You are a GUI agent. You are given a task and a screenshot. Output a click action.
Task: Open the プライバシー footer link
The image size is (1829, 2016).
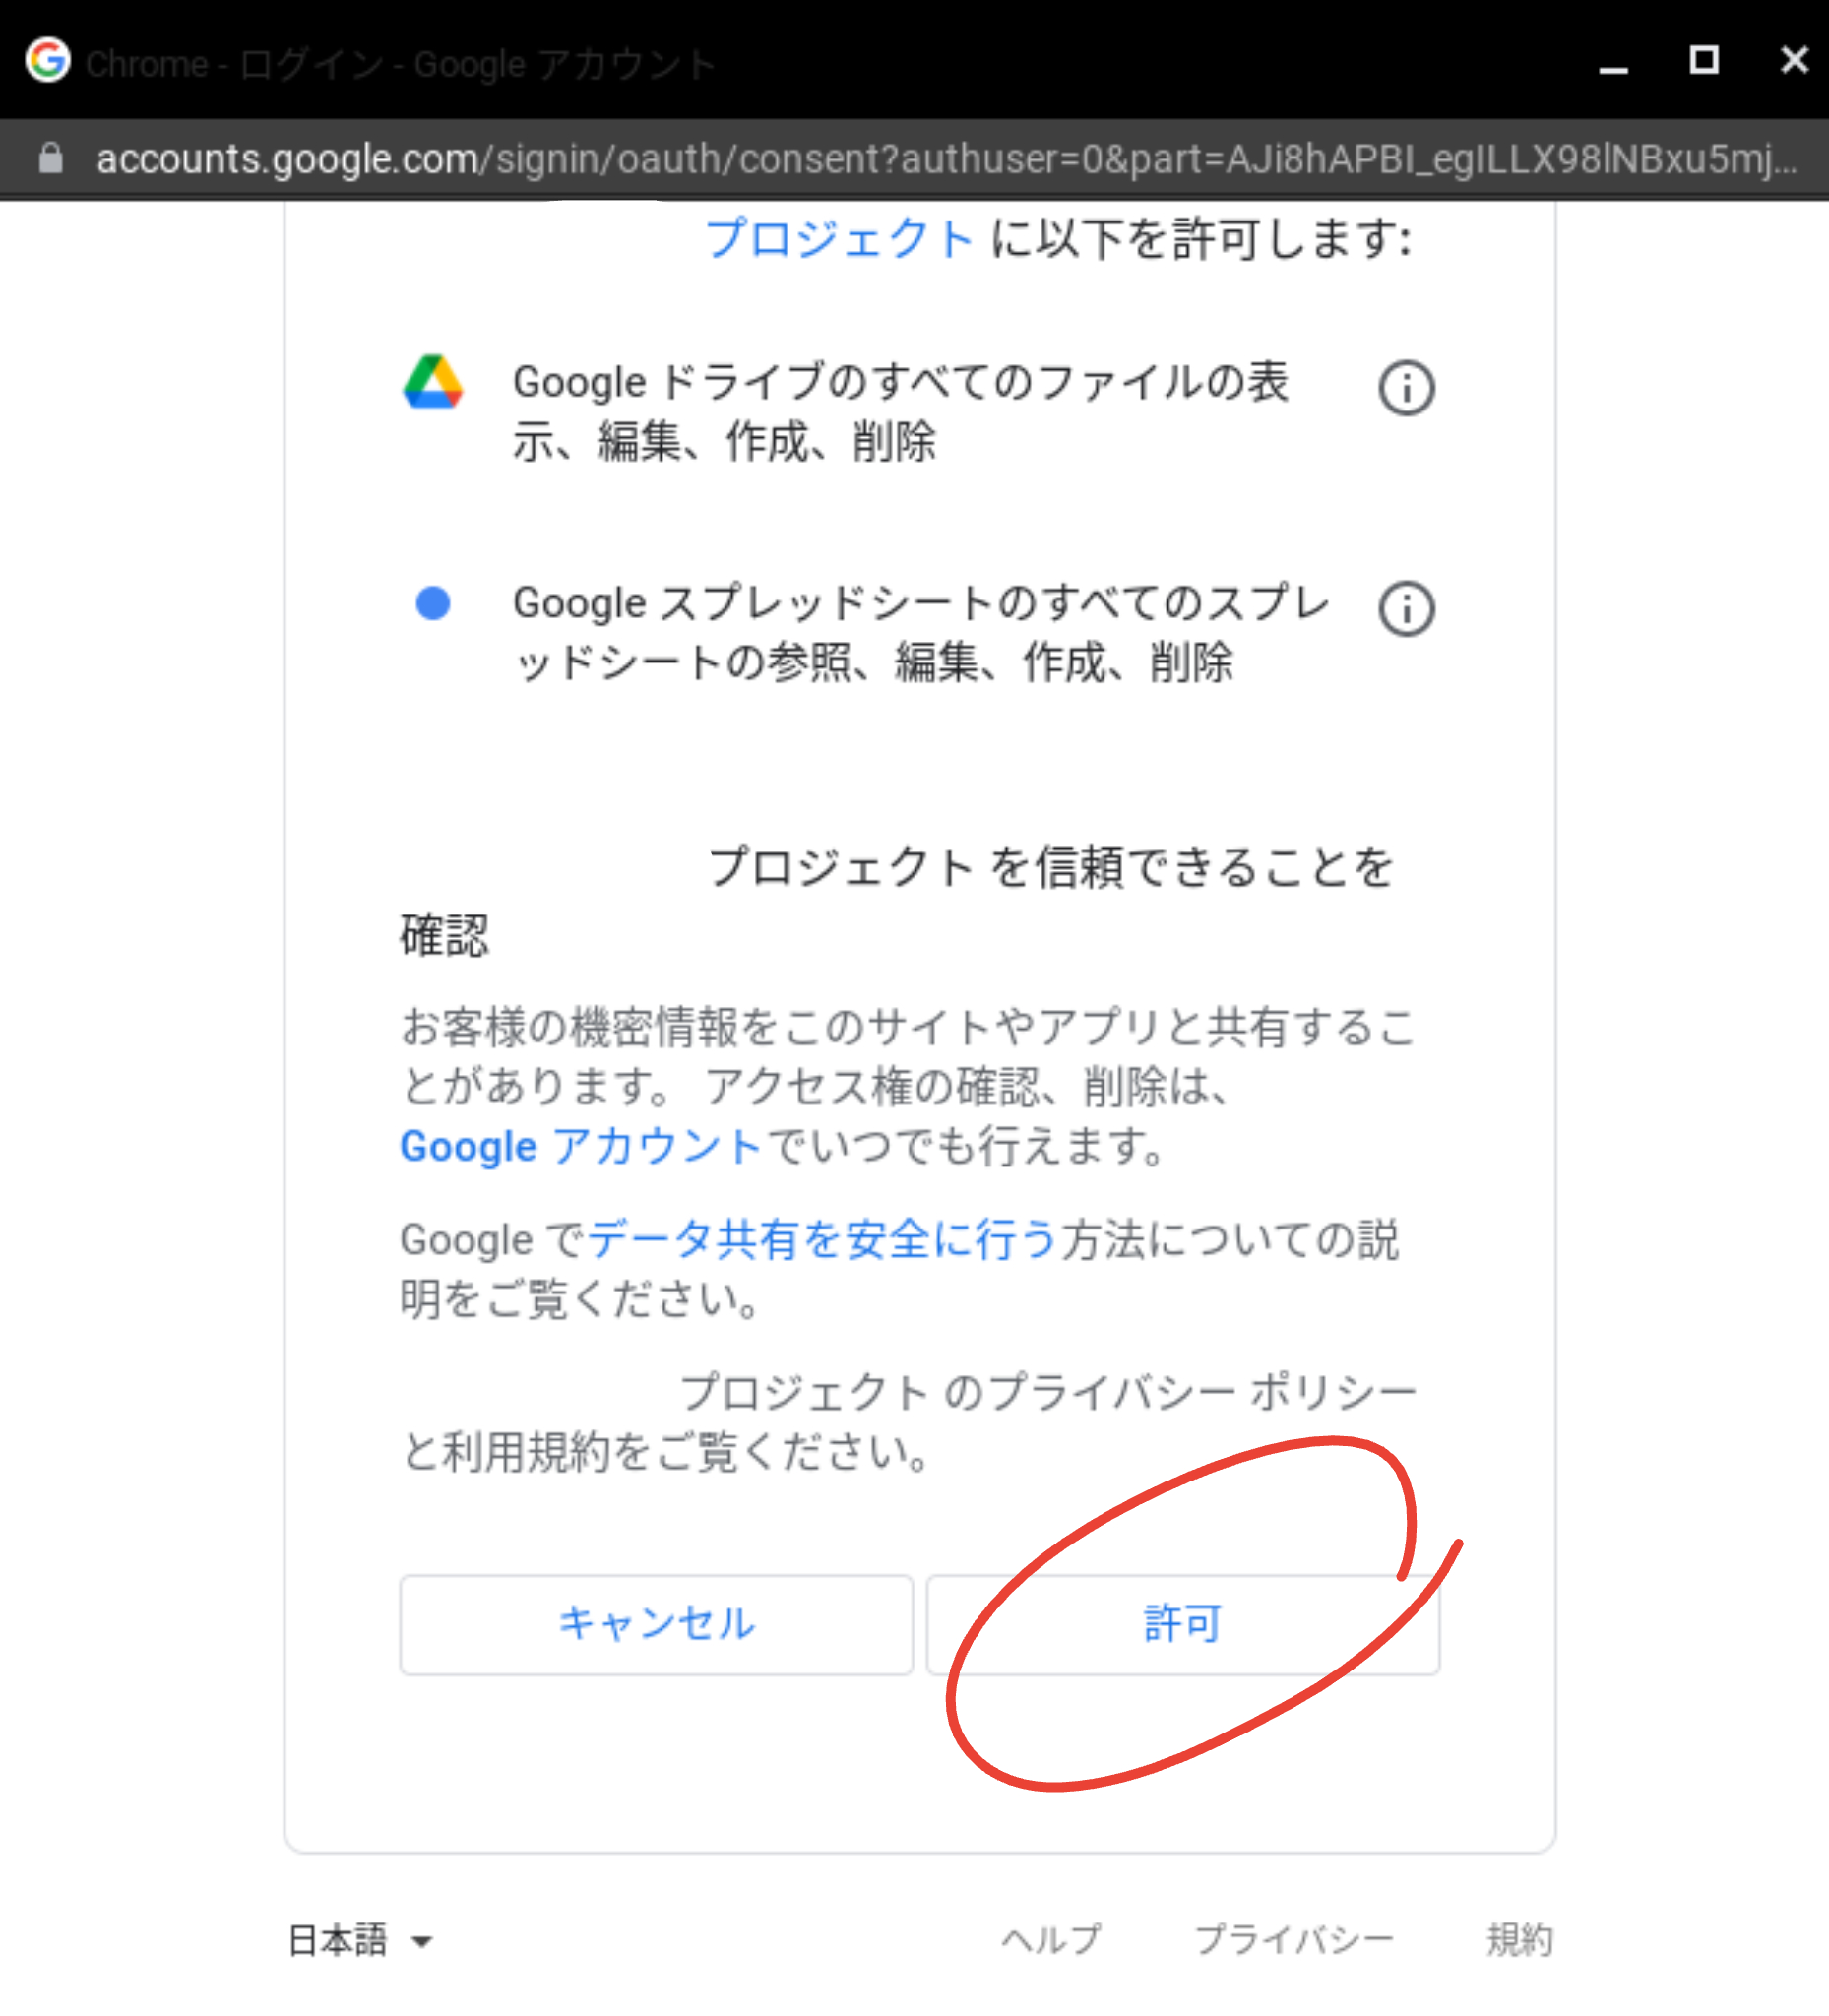click(1294, 1939)
